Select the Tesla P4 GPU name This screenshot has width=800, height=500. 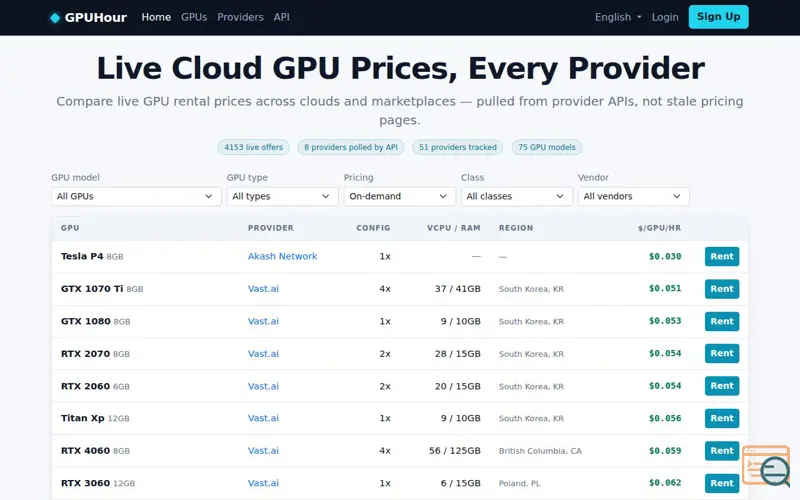82,256
